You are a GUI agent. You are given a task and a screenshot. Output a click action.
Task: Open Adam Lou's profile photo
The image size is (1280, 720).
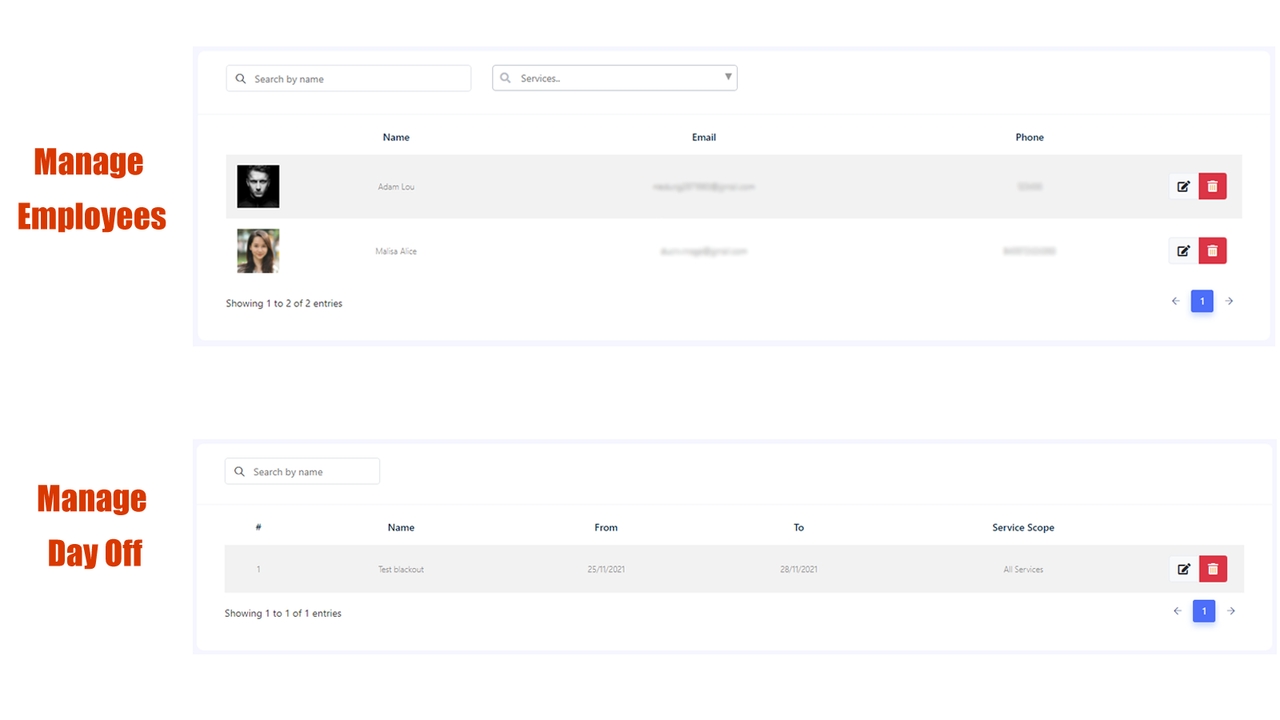tap(258, 187)
